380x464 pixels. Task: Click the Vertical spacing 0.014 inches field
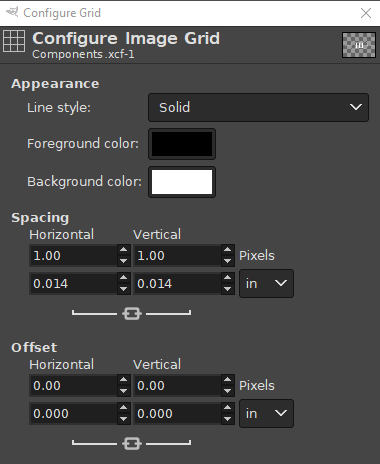[x=177, y=284]
